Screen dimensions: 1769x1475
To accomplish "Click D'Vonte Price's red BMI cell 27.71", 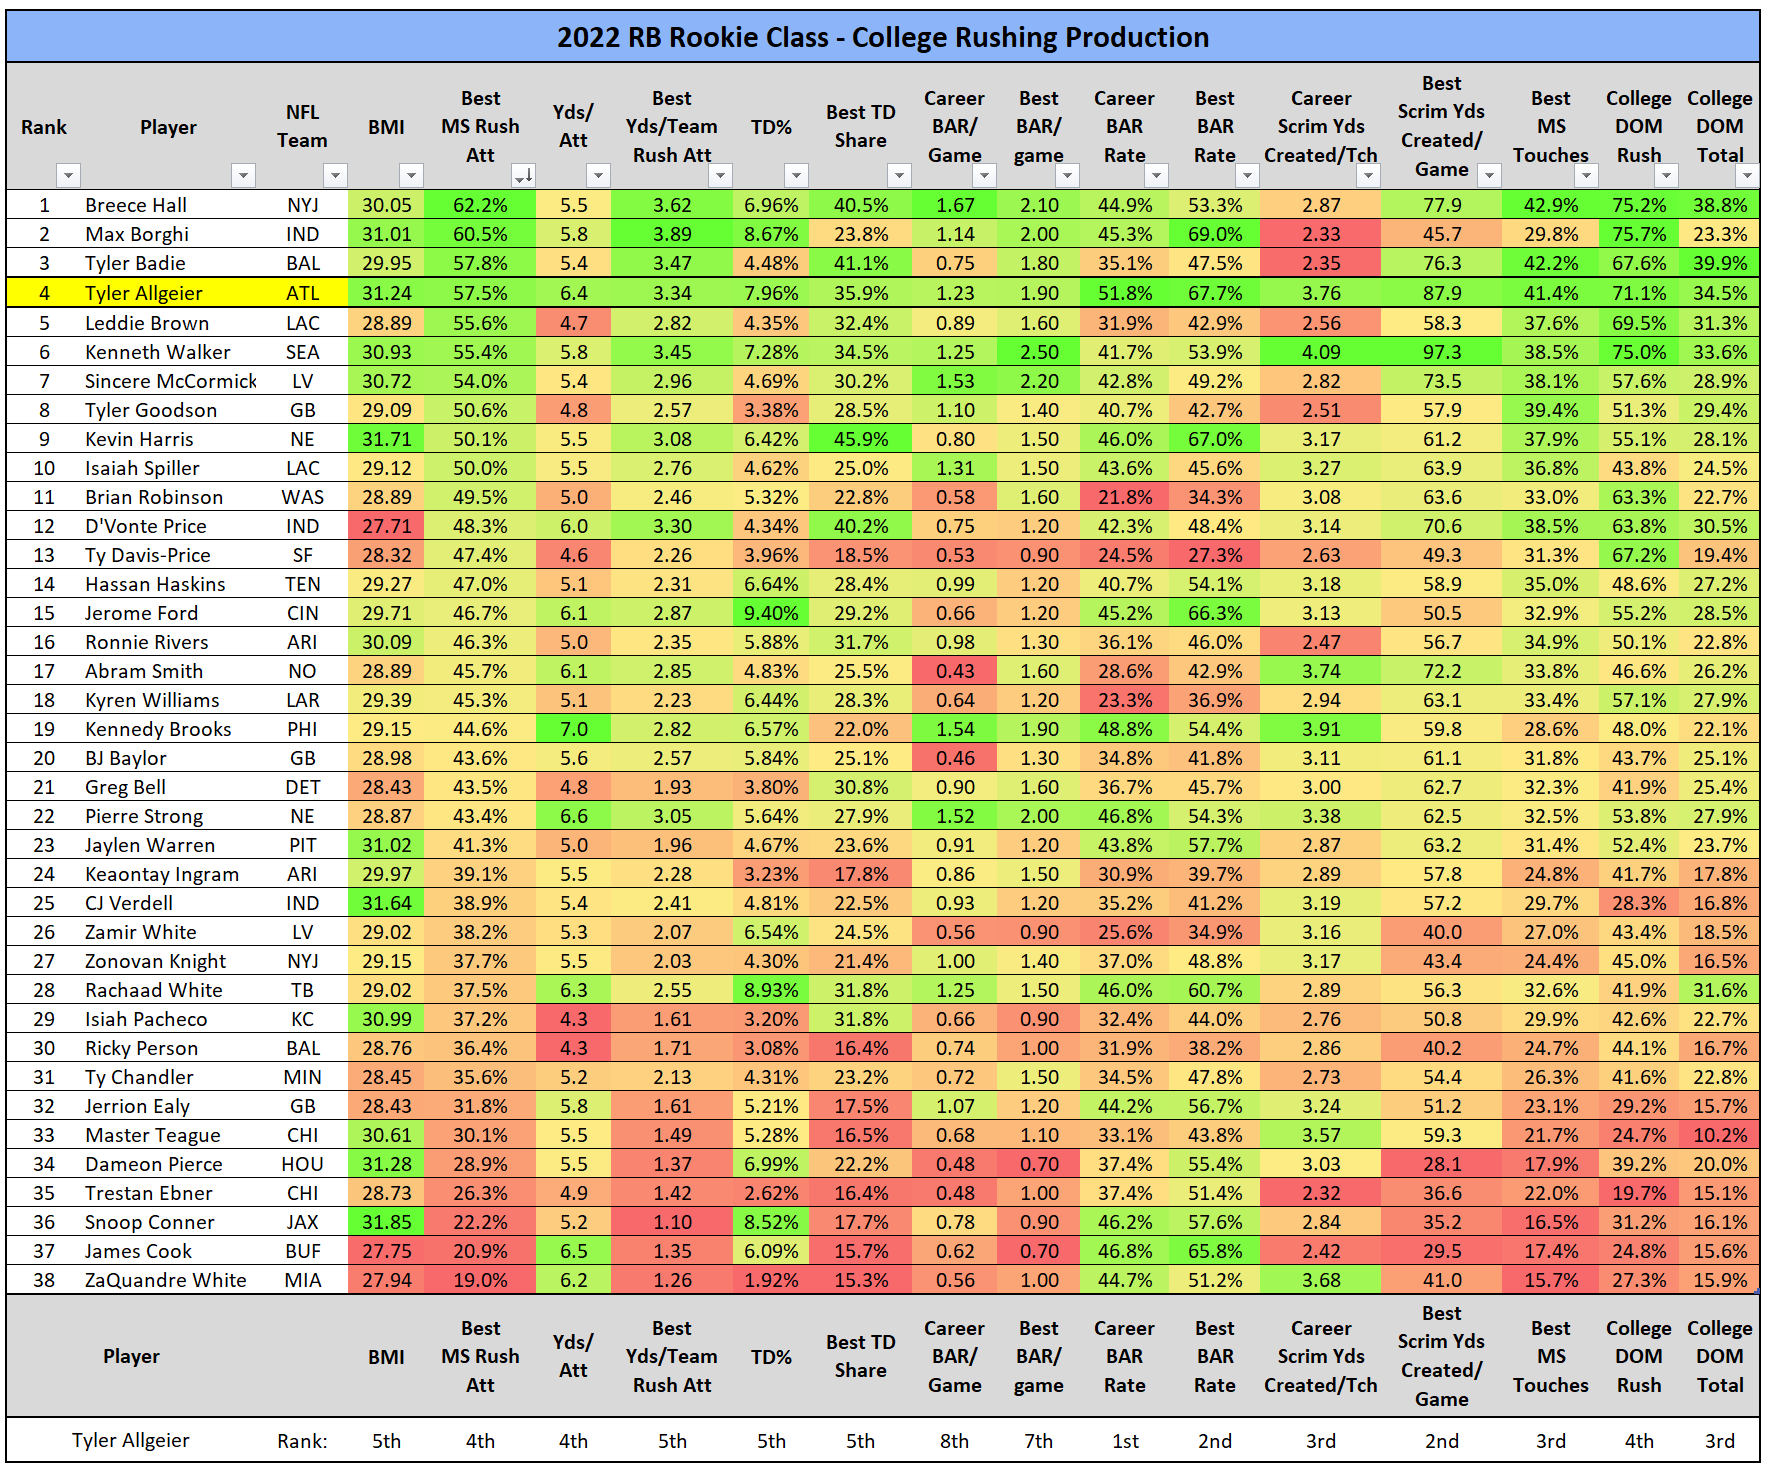I will click(x=386, y=526).
